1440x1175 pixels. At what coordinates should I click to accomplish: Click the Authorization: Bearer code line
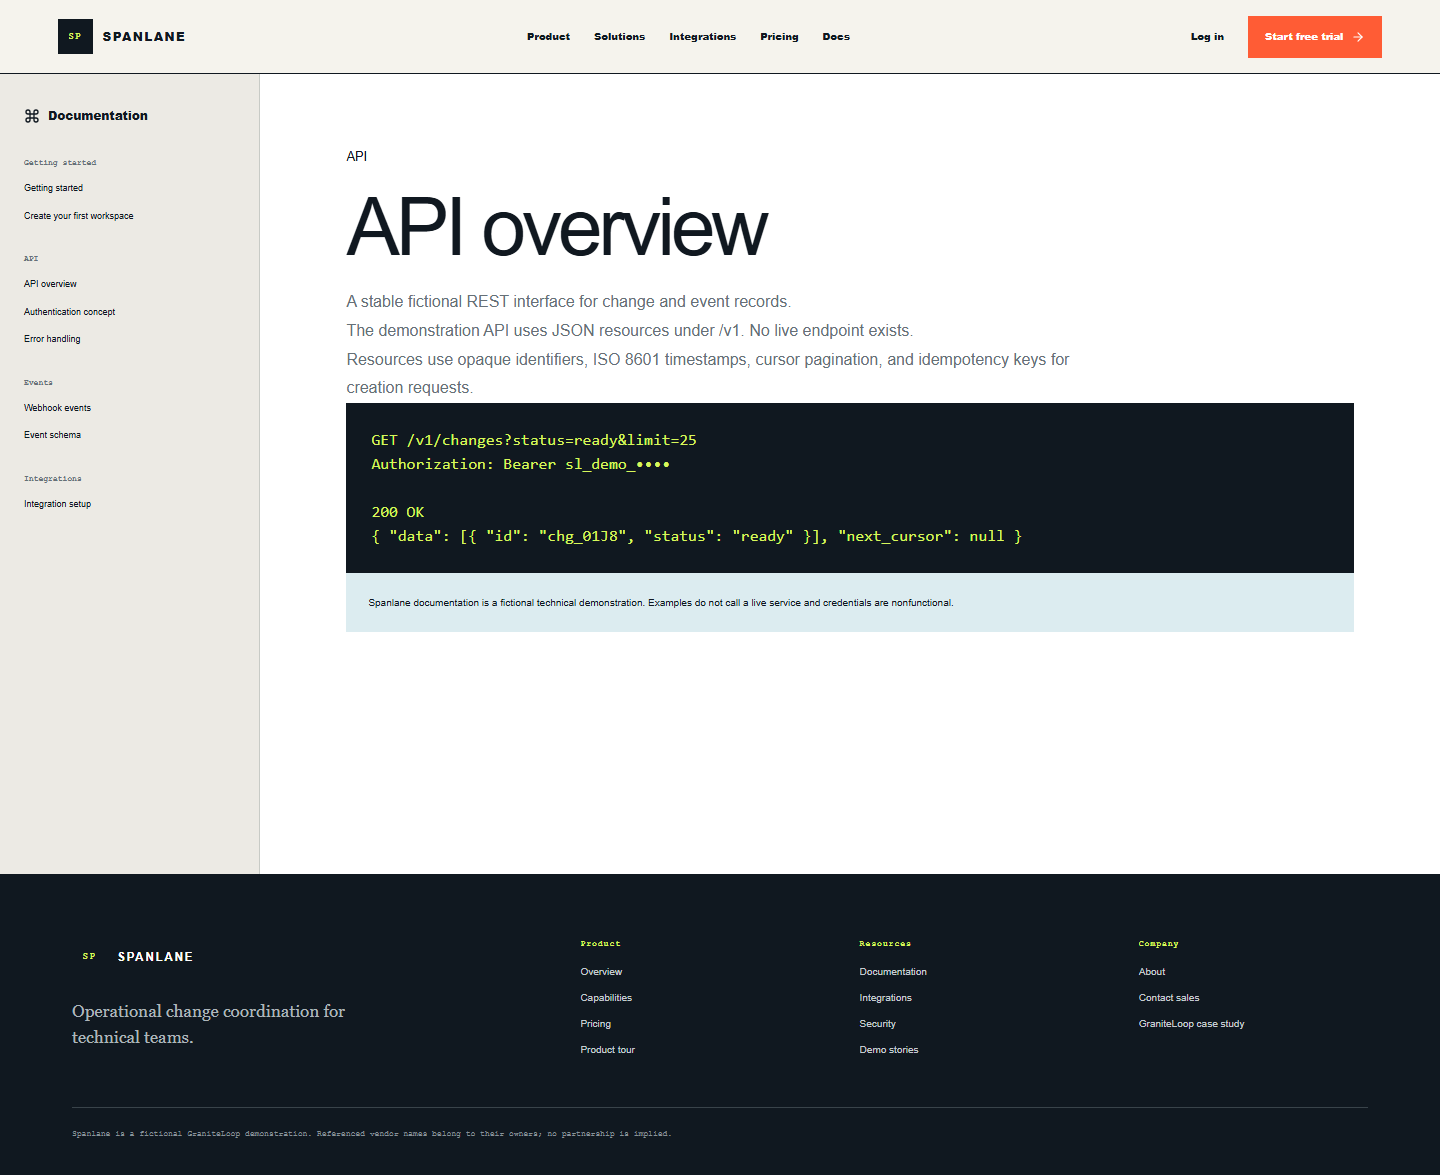coord(520,464)
